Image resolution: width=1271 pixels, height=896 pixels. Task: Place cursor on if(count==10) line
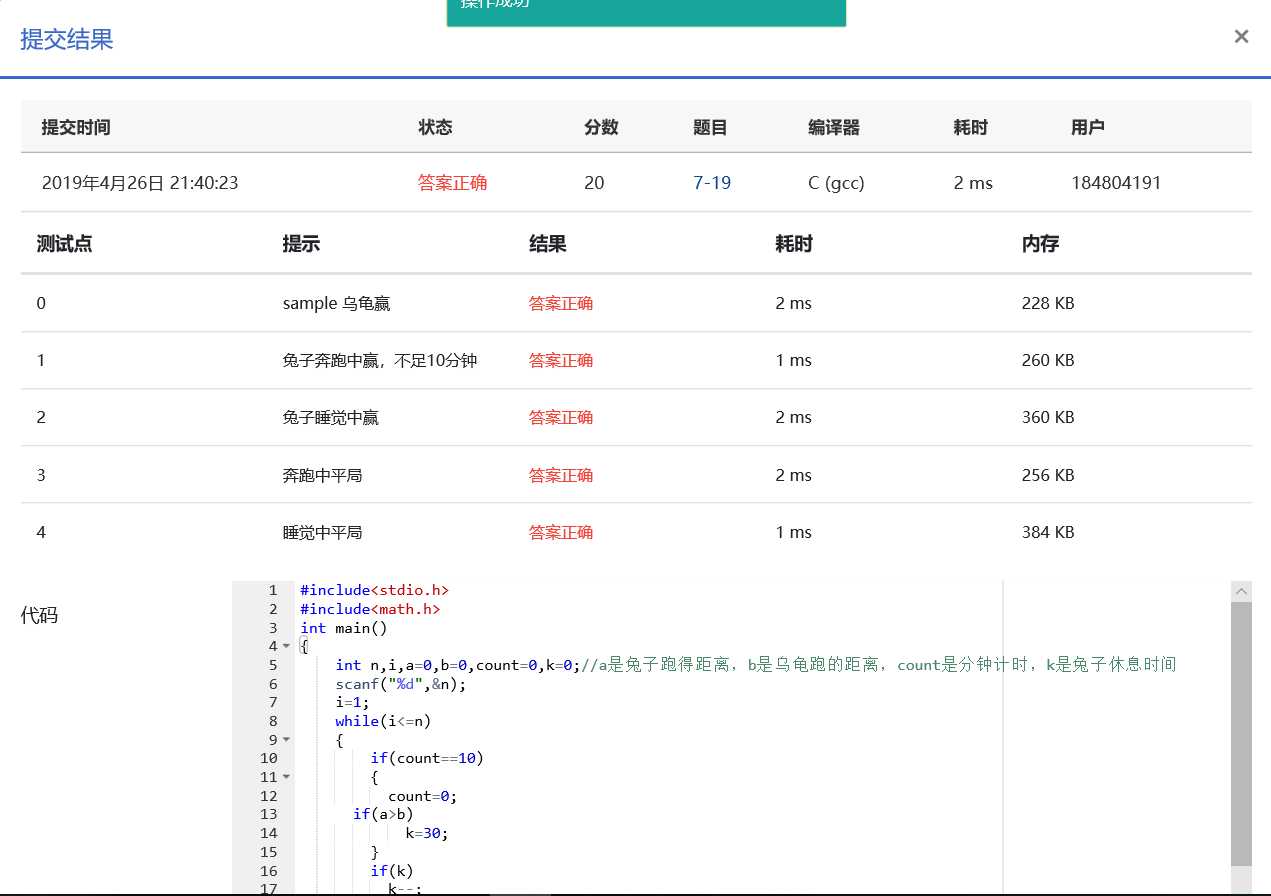(427, 758)
